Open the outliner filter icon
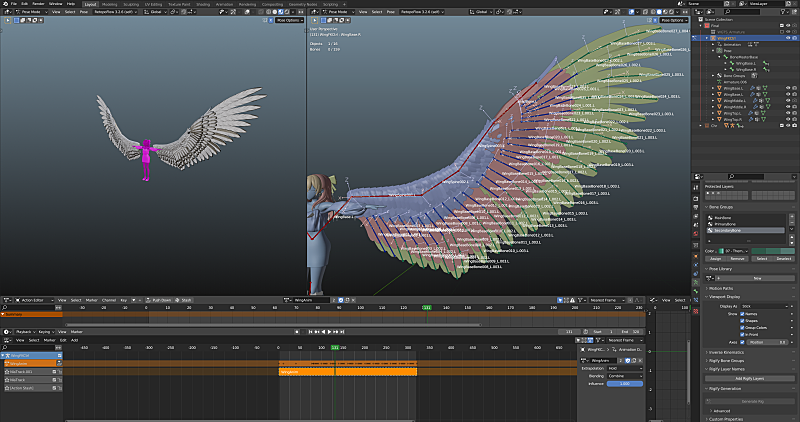Viewport: 800px width, 422px height. (783, 11)
